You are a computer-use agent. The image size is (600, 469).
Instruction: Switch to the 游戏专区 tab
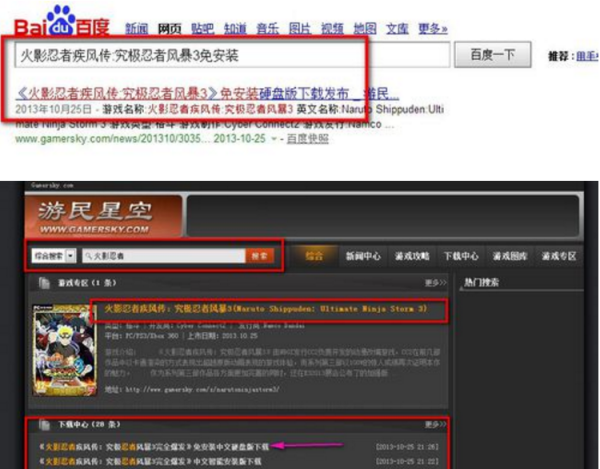coord(559,256)
